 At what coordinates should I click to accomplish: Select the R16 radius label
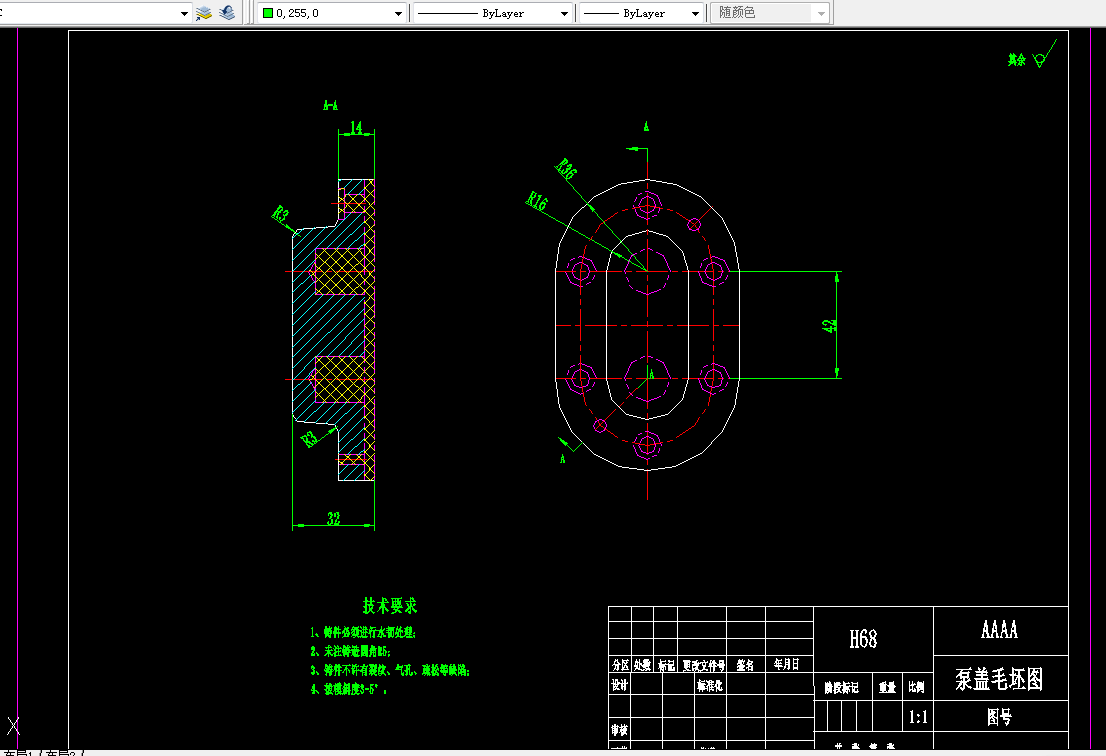537,202
